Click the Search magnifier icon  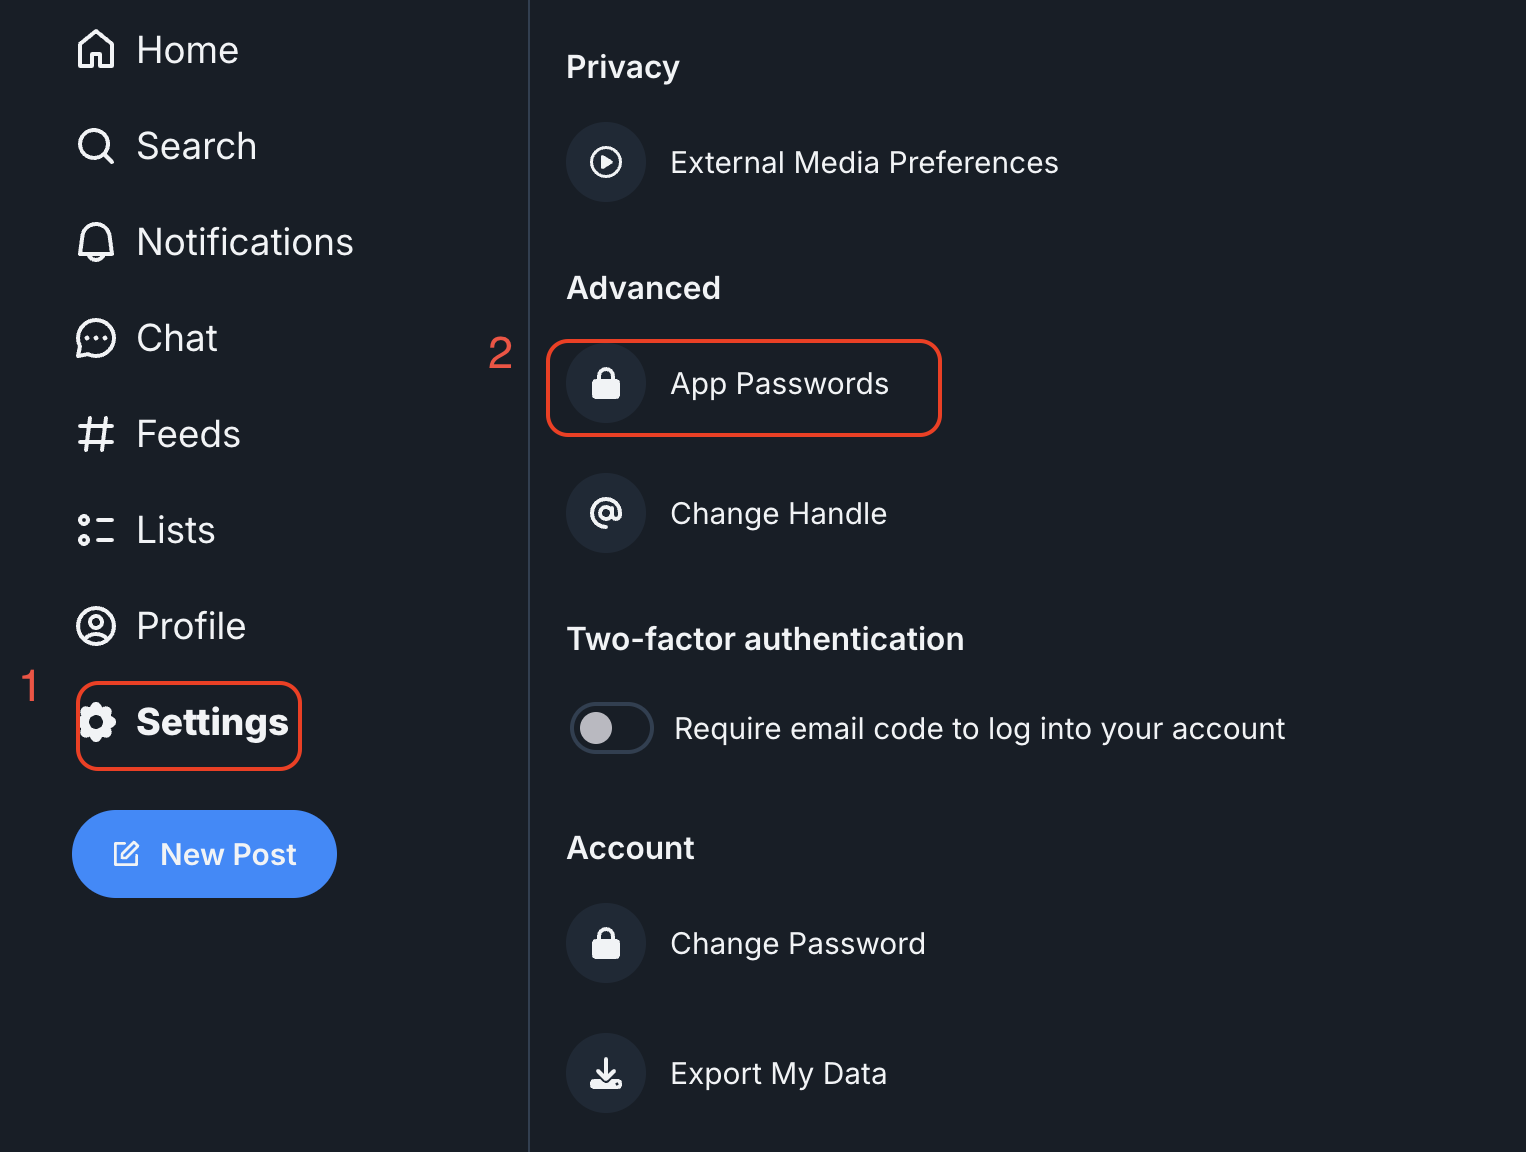tap(96, 146)
